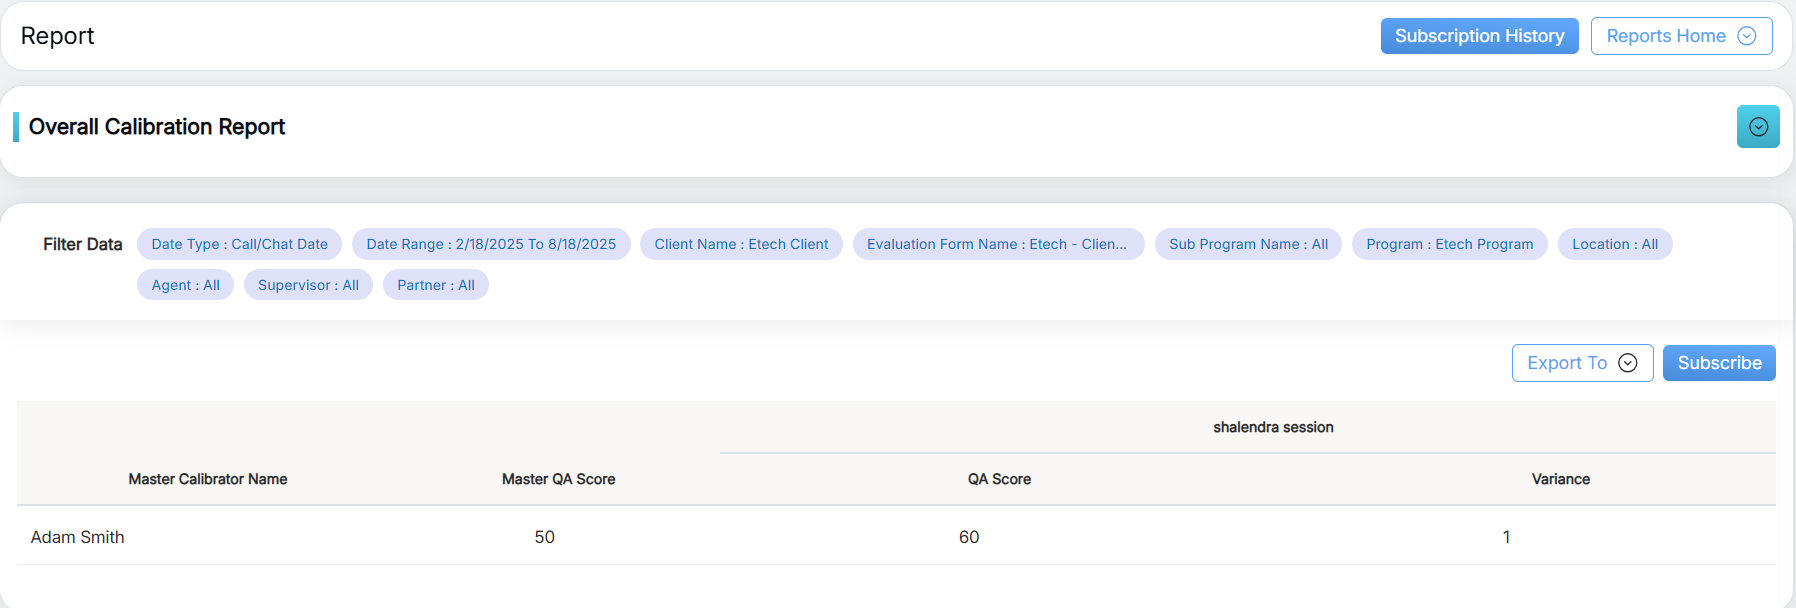The width and height of the screenshot is (1796, 608).
Task: Click the Subscribe button
Action: pos(1718,363)
